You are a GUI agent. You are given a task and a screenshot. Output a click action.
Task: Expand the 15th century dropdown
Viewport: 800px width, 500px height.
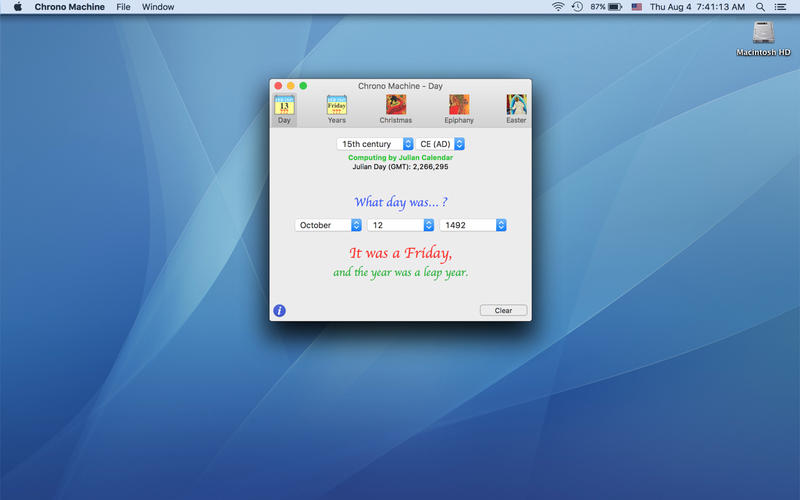[375, 144]
